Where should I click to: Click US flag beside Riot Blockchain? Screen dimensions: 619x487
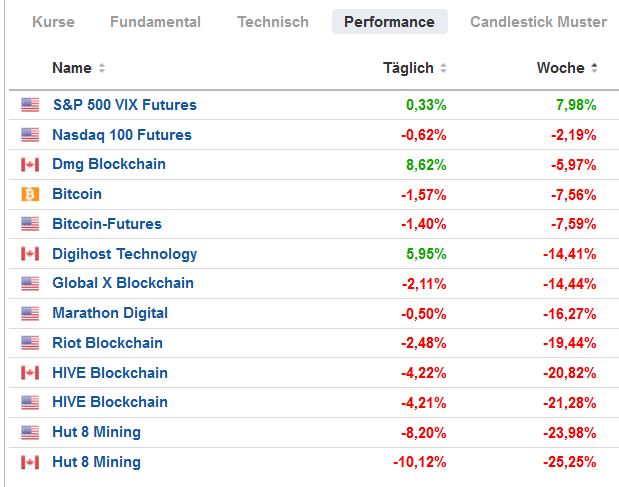click(30, 343)
